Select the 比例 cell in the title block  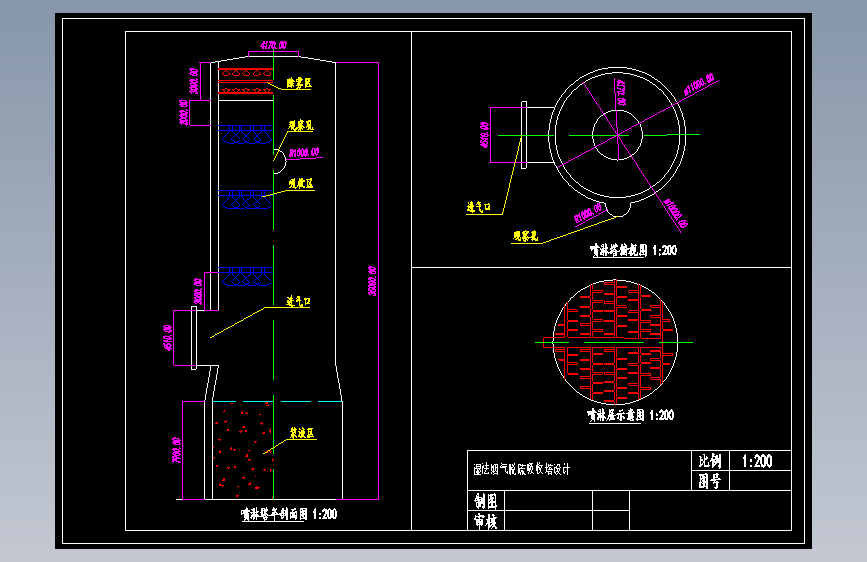[x=710, y=461]
